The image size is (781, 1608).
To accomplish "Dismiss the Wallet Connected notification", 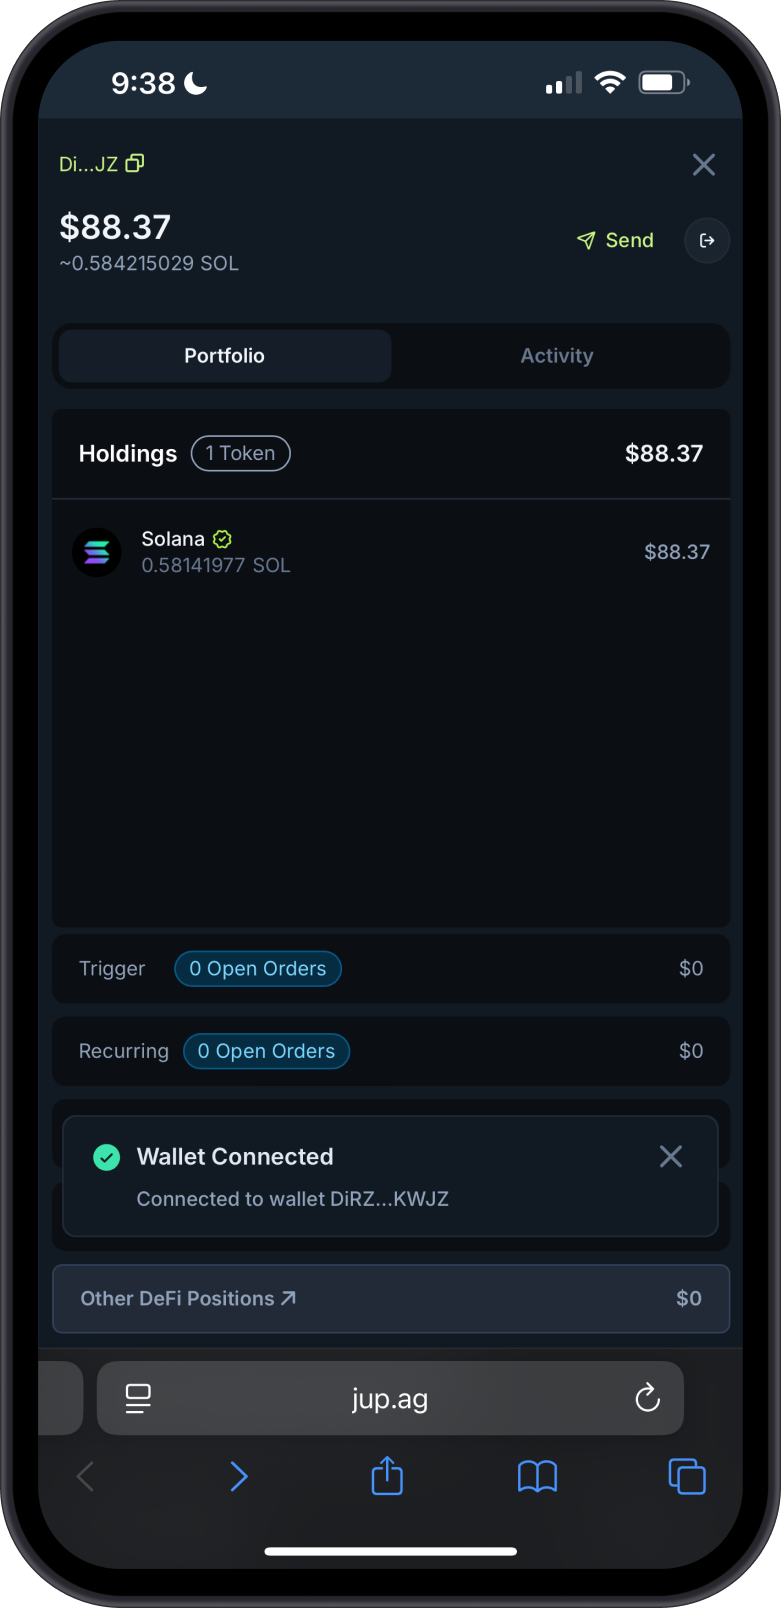I will [x=671, y=1156].
